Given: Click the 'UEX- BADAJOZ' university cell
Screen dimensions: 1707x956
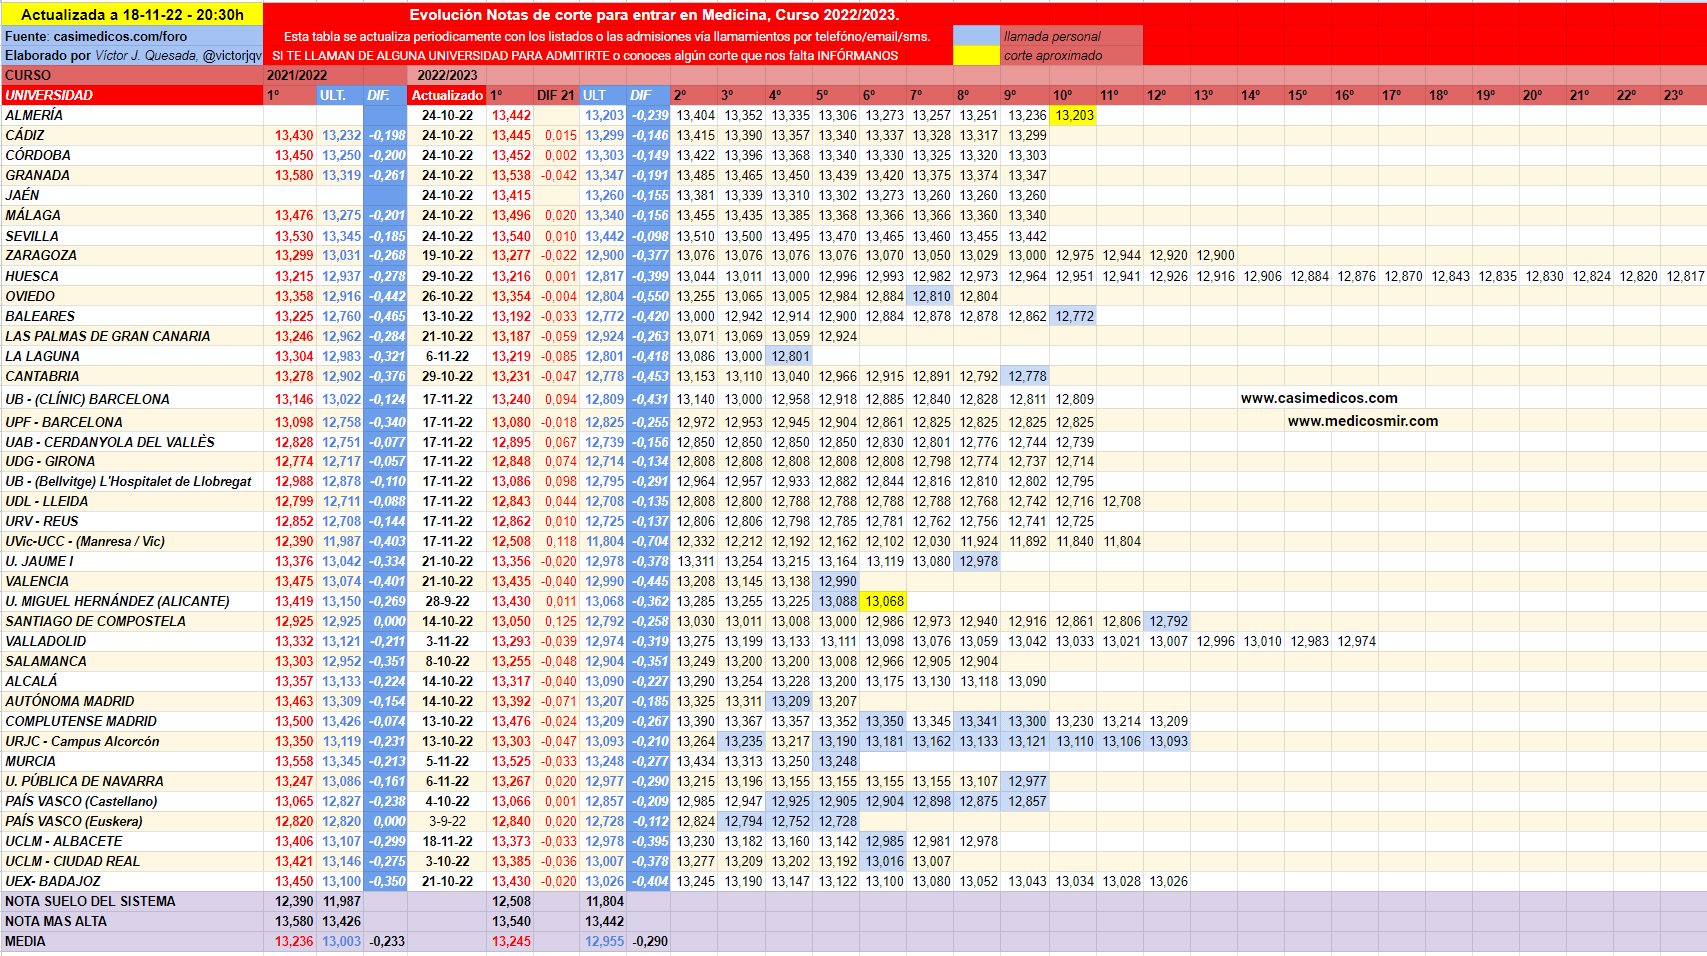Looking at the screenshot, I should 132,881.
